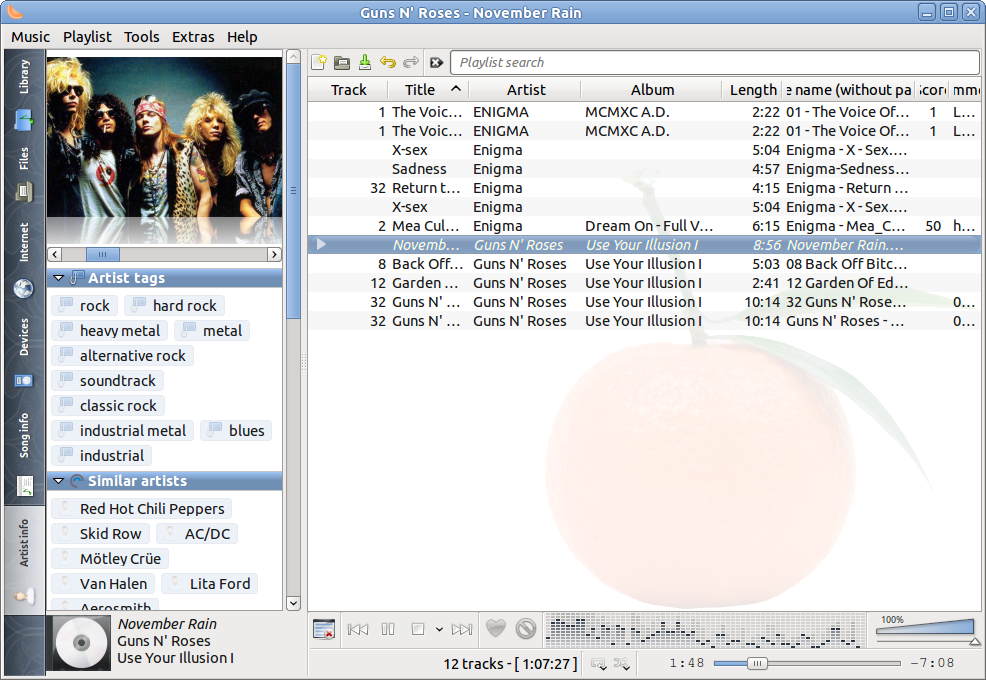Screen dimensions: 986x680
Task: Click the spectrum analyzer display
Action: [x=706, y=630]
